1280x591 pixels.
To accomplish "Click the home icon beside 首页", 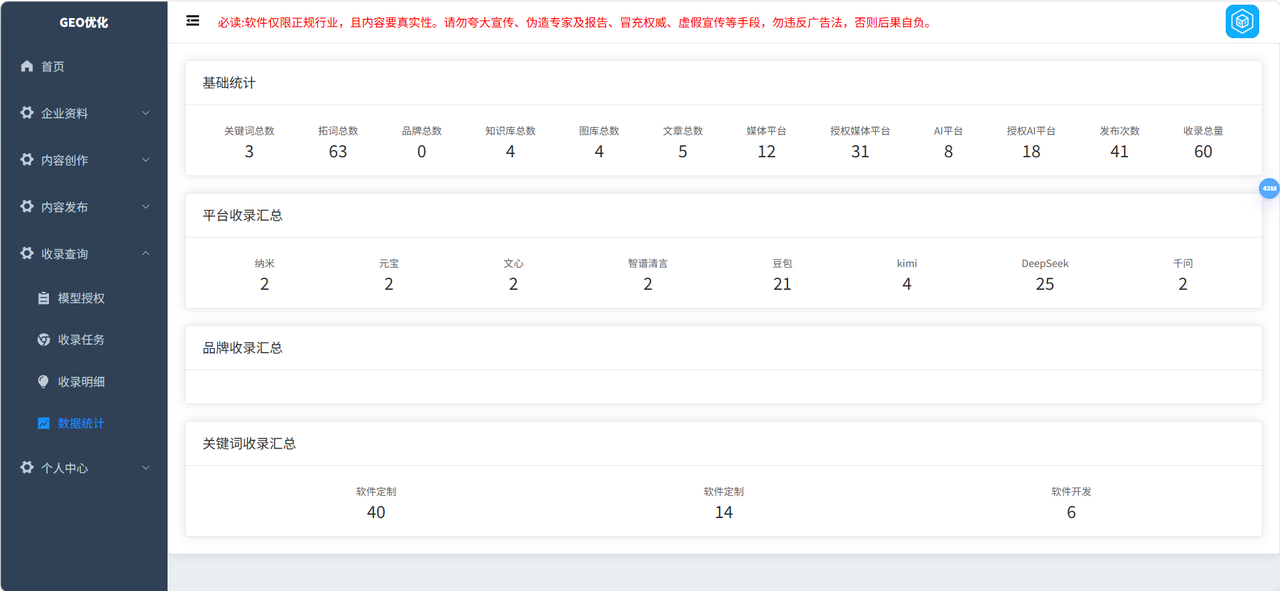I will 27,66.
